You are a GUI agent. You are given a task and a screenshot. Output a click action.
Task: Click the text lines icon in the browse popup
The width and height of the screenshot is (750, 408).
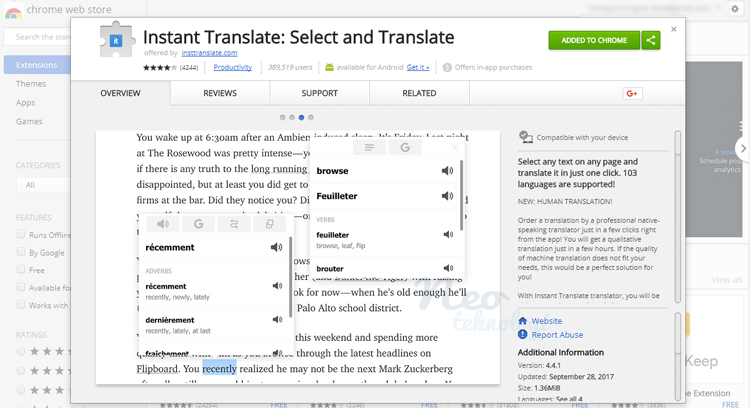pos(369,147)
